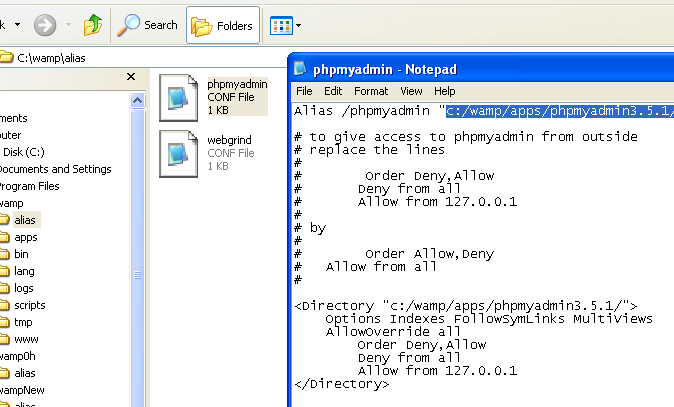Open the Notepad View menu

pos(411,91)
